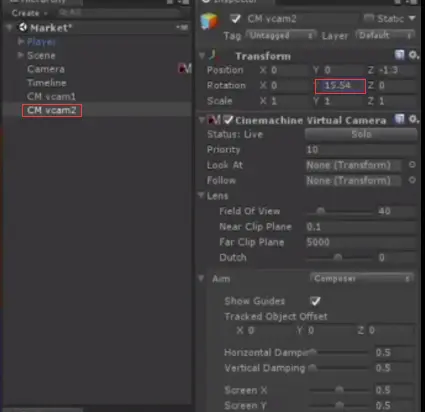425x412 pixels.
Task: Click the Position Z field
Action: coord(397,70)
